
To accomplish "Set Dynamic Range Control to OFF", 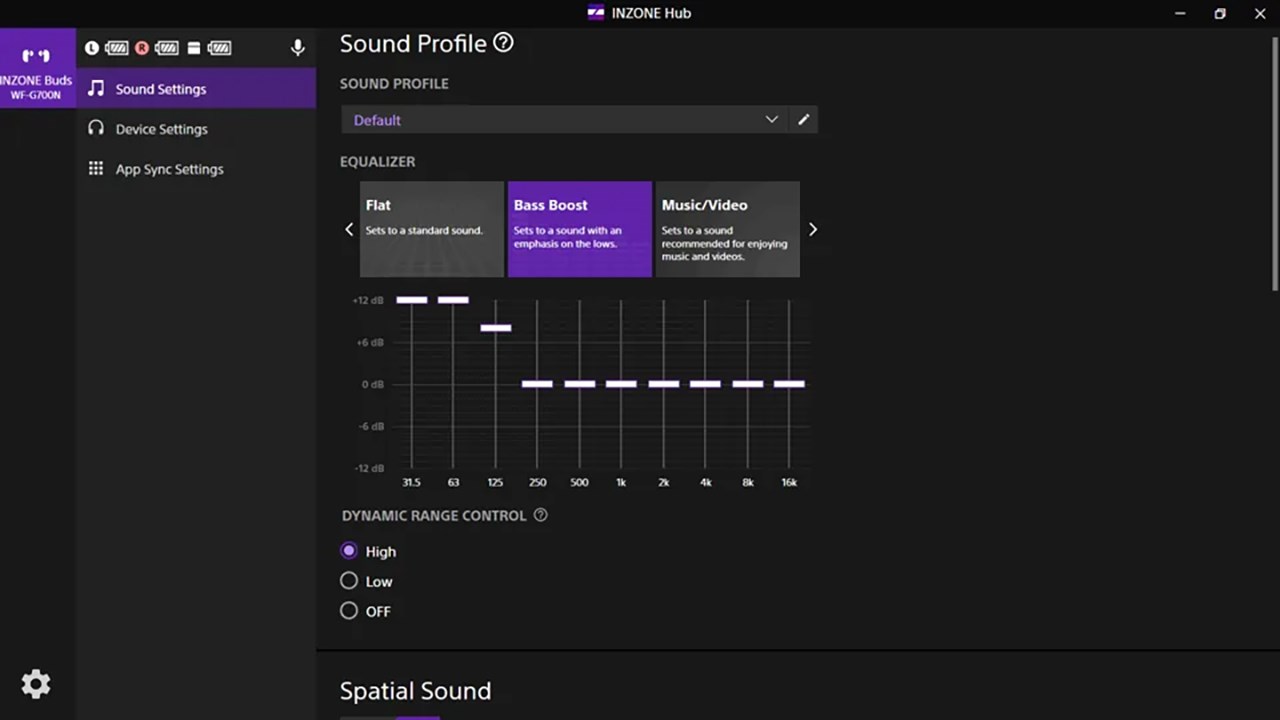I will point(349,610).
